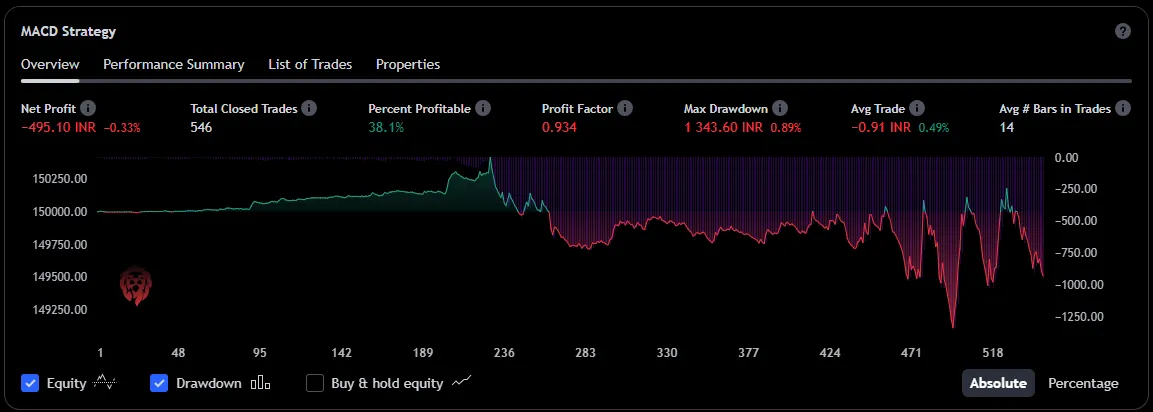
Task: Click the equity curve peak near trade 236
Action: point(491,159)
